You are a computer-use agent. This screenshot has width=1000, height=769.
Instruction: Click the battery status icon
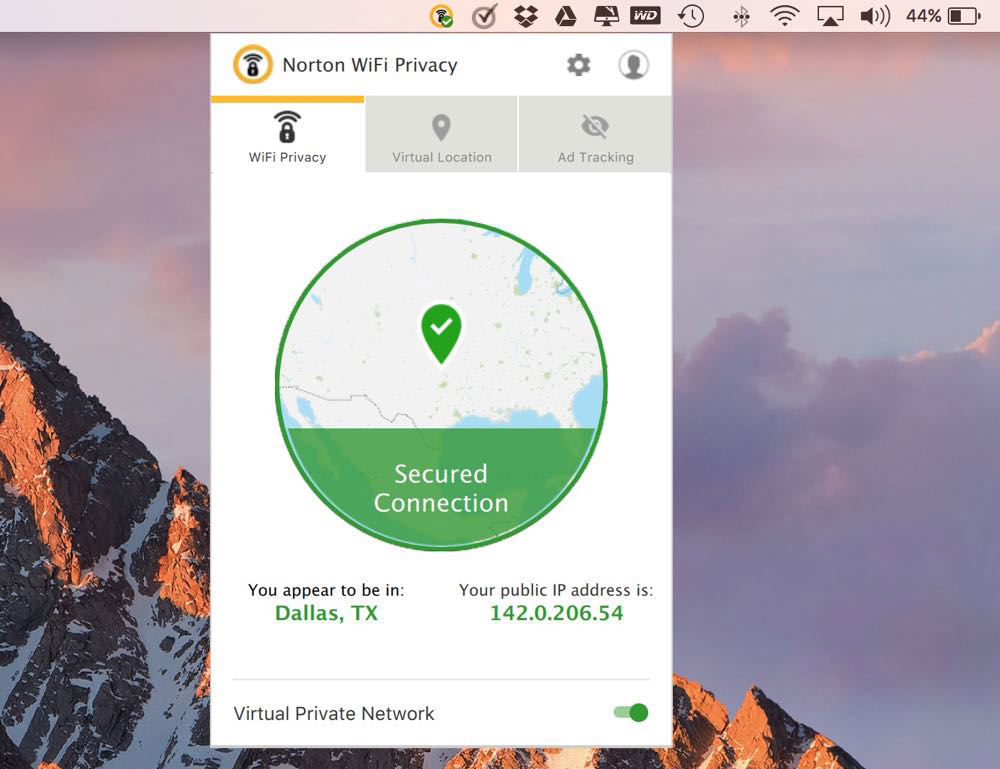coord(964,16)
